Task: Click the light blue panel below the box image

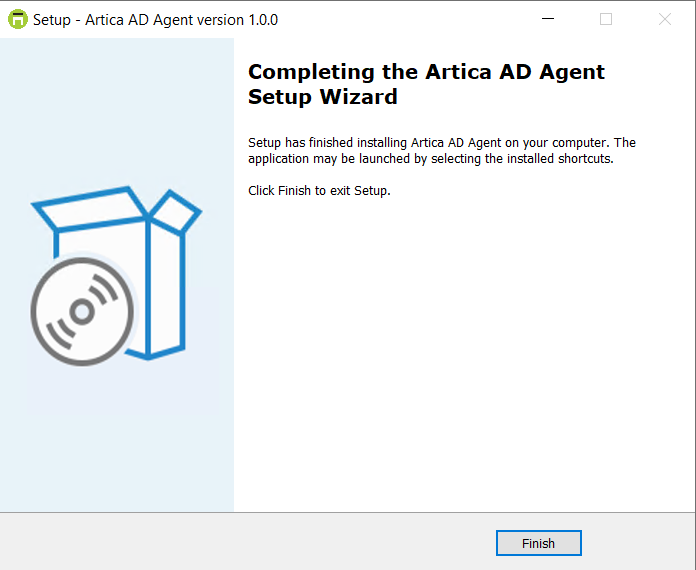Action: click(x=117, y=440)
